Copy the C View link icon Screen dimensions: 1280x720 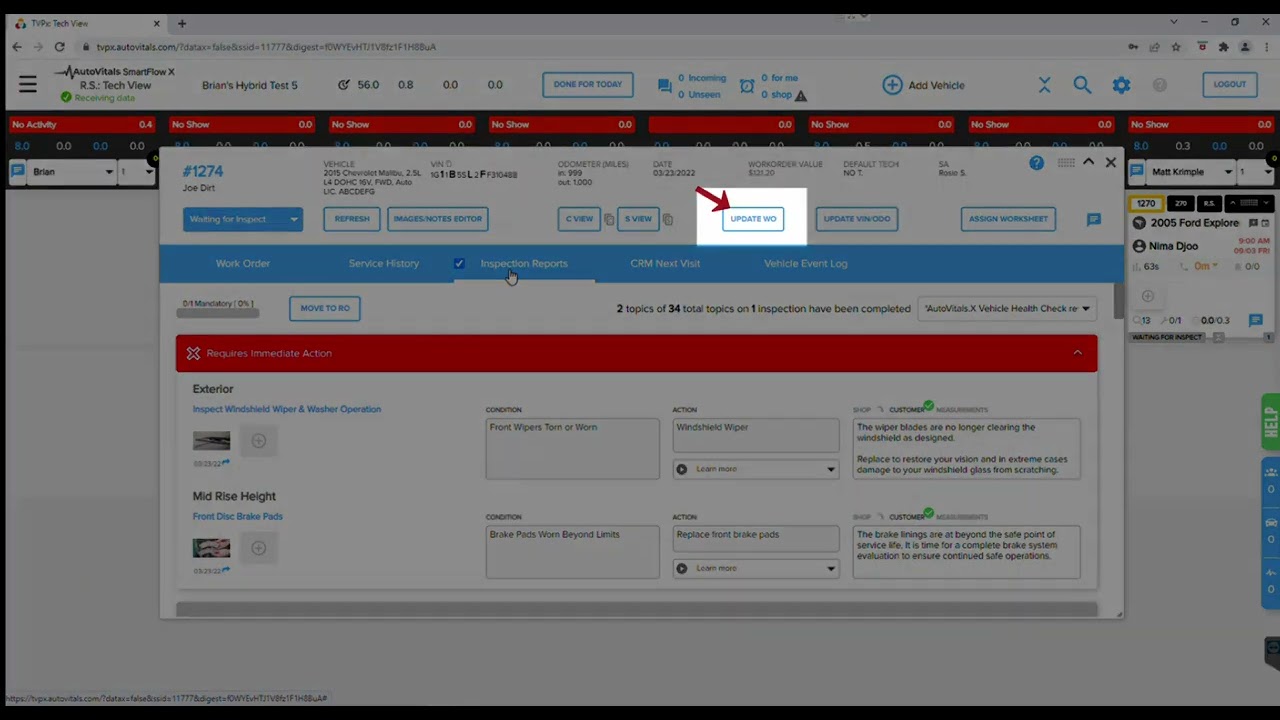pyautogui.click(x=609, y=219)
